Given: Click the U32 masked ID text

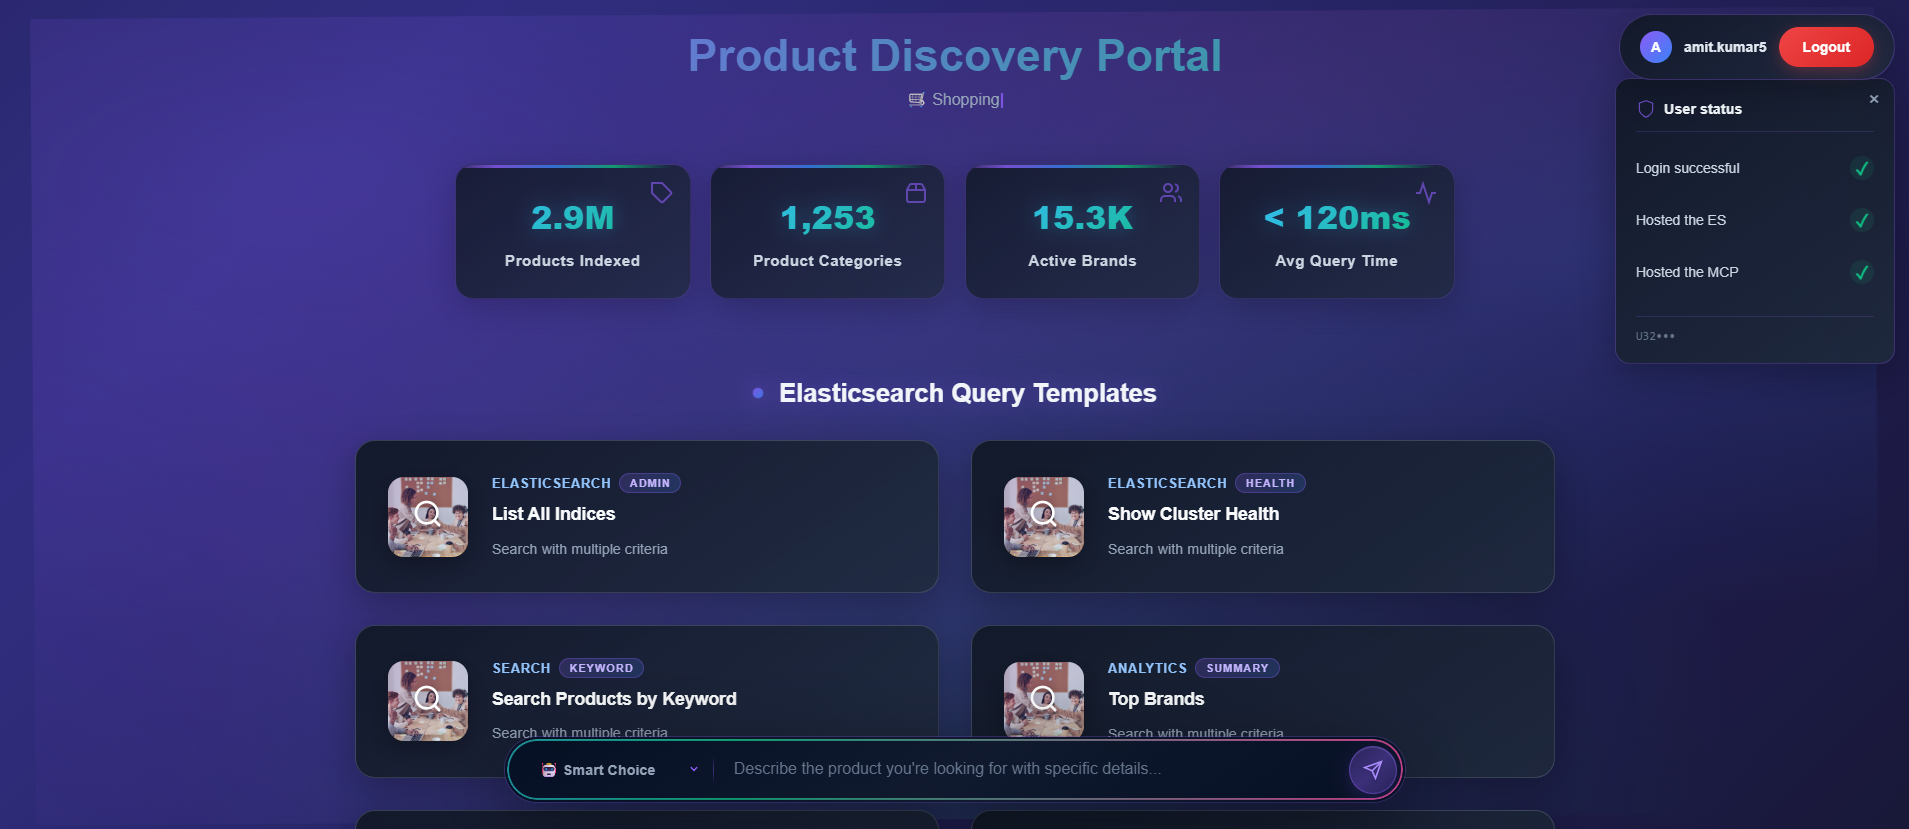Looking at the screenshot, I should pyautogui.click(x=1655, y=336).
